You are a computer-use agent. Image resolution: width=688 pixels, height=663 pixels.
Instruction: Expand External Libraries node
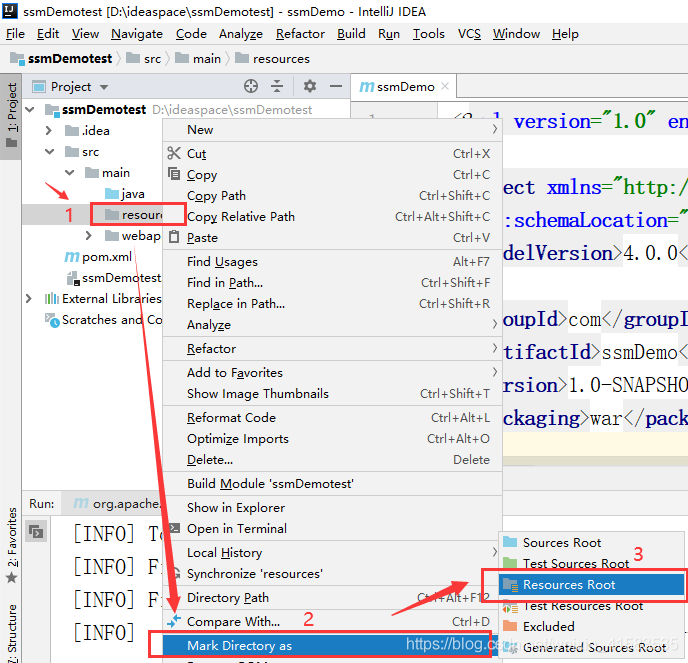pos(29,299)
